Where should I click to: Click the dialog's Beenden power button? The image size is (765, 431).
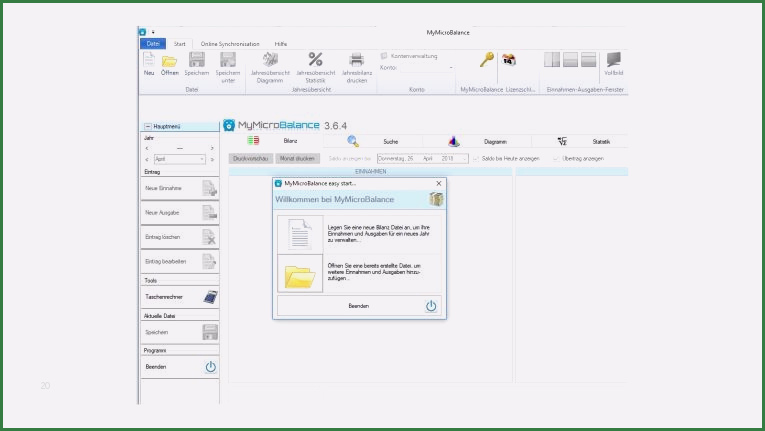pyautogui.click(x=359, y=306)
